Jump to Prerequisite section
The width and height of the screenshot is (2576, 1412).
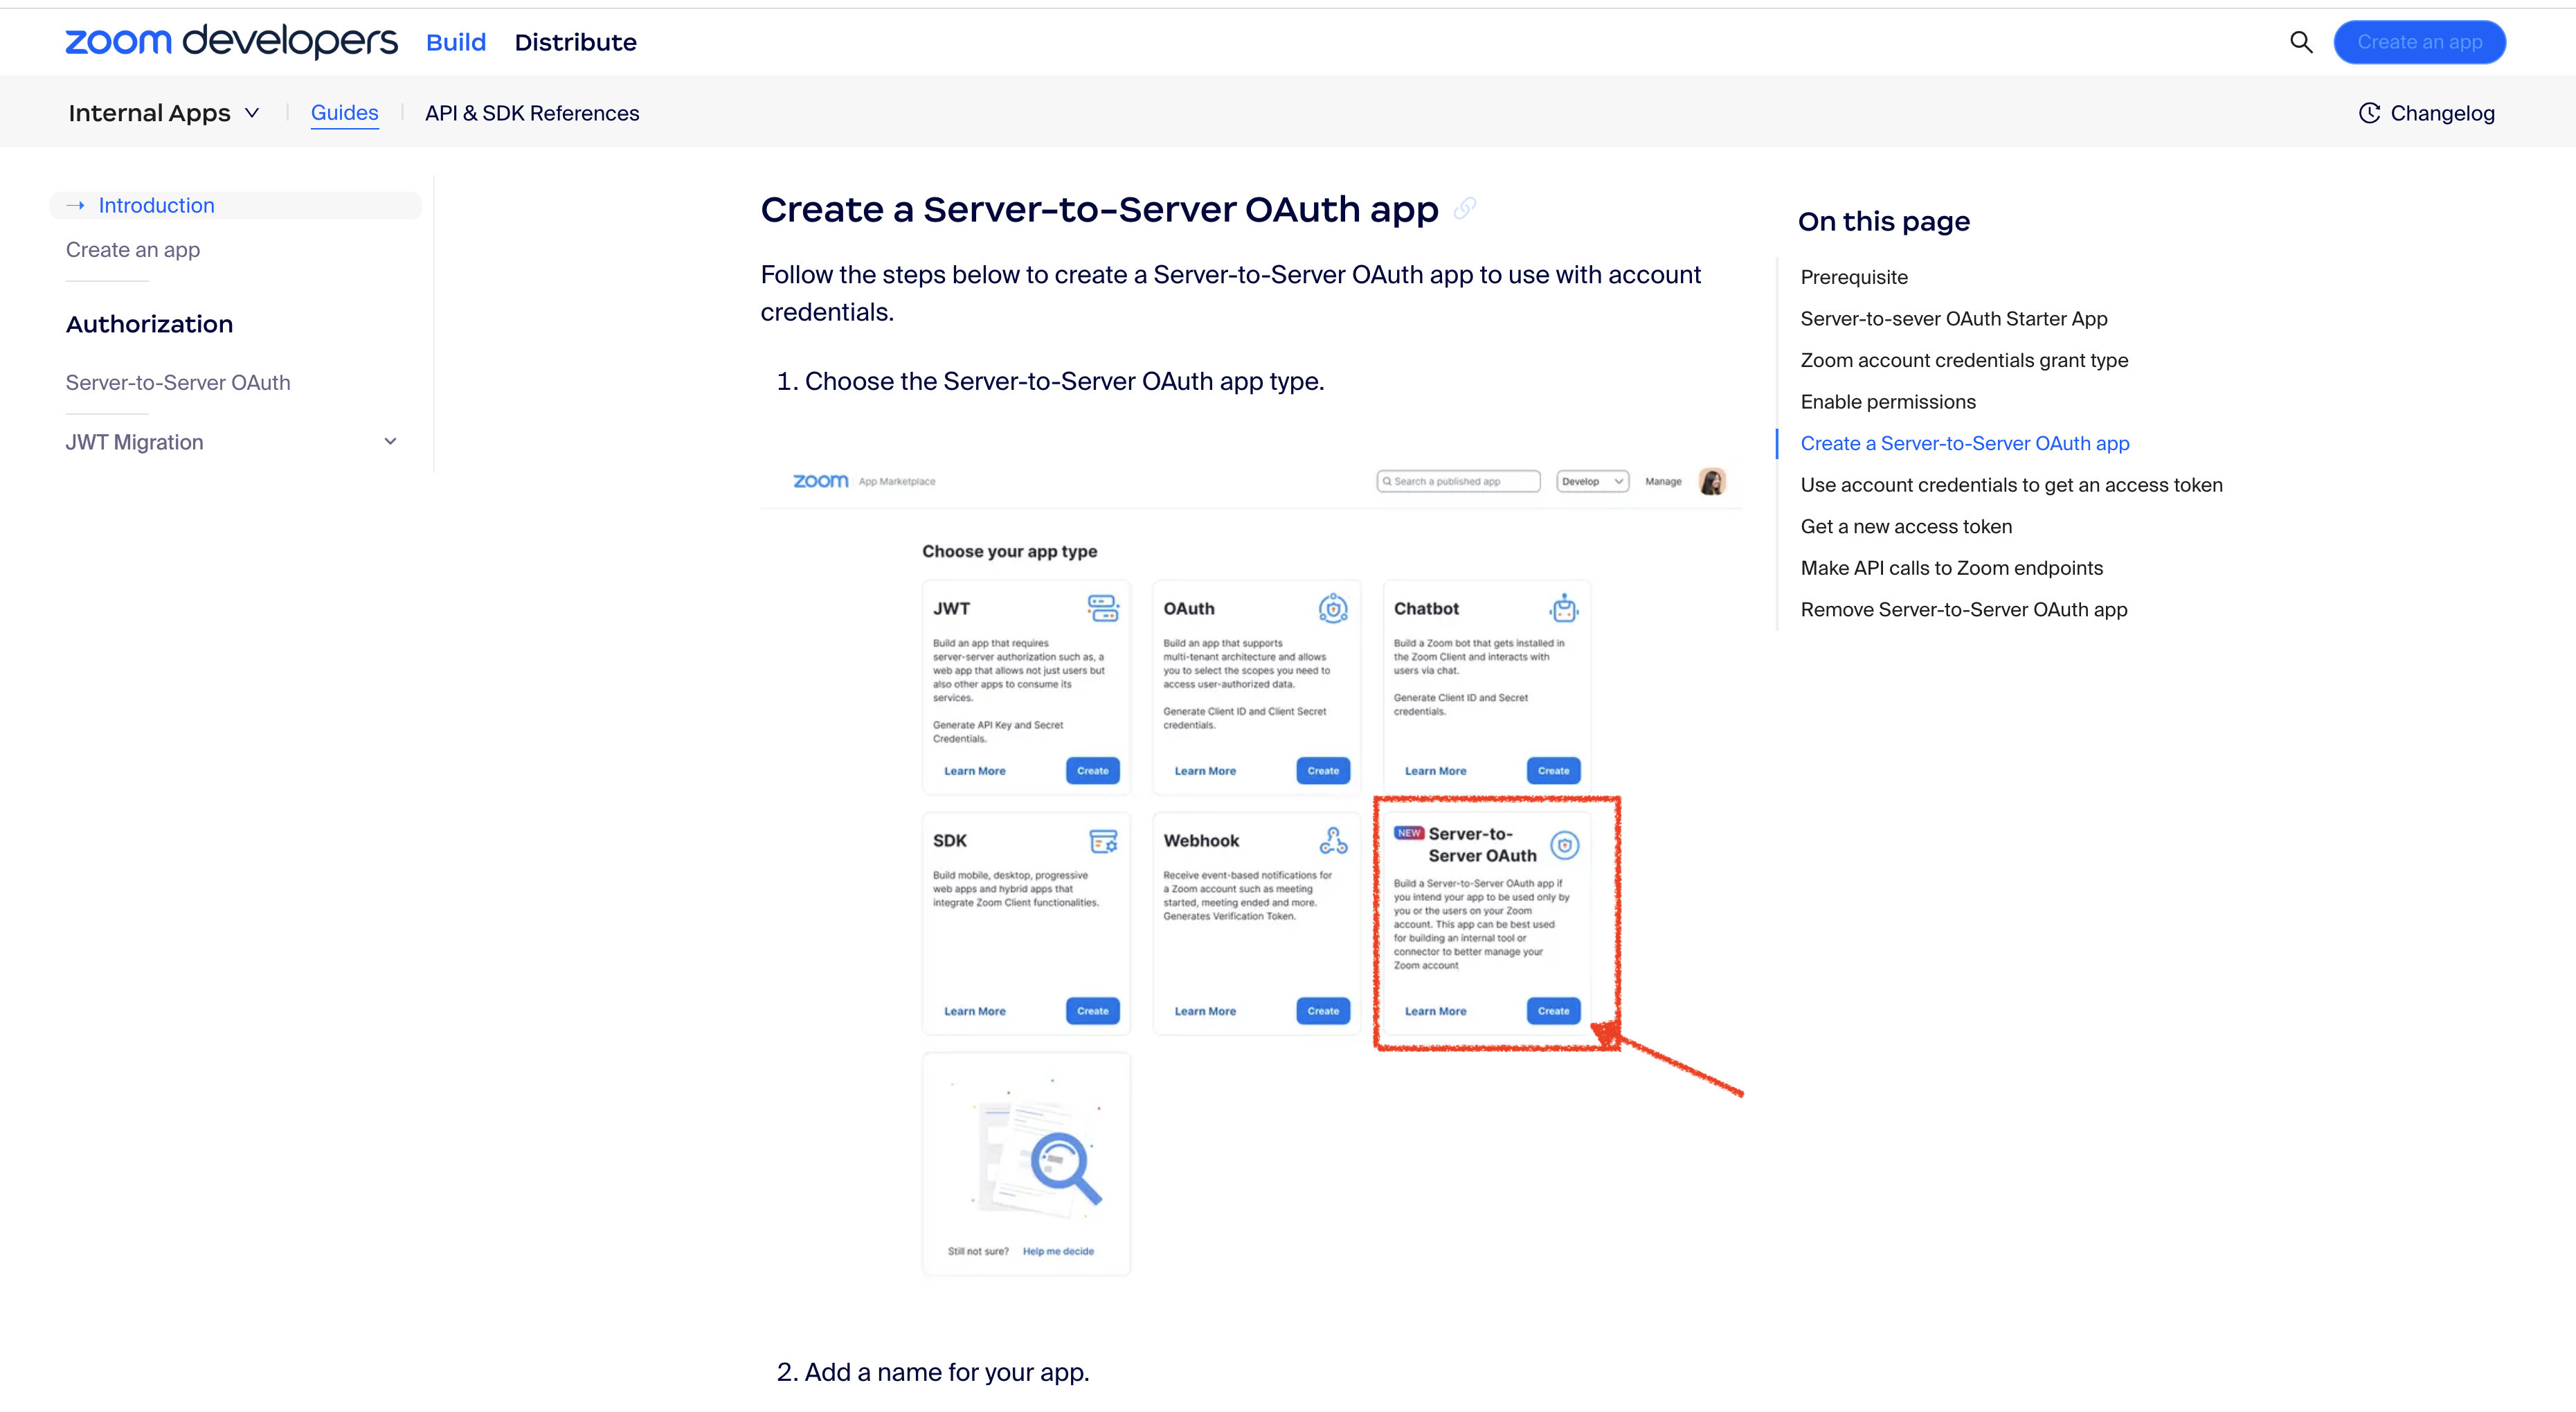coord(1853,277)
